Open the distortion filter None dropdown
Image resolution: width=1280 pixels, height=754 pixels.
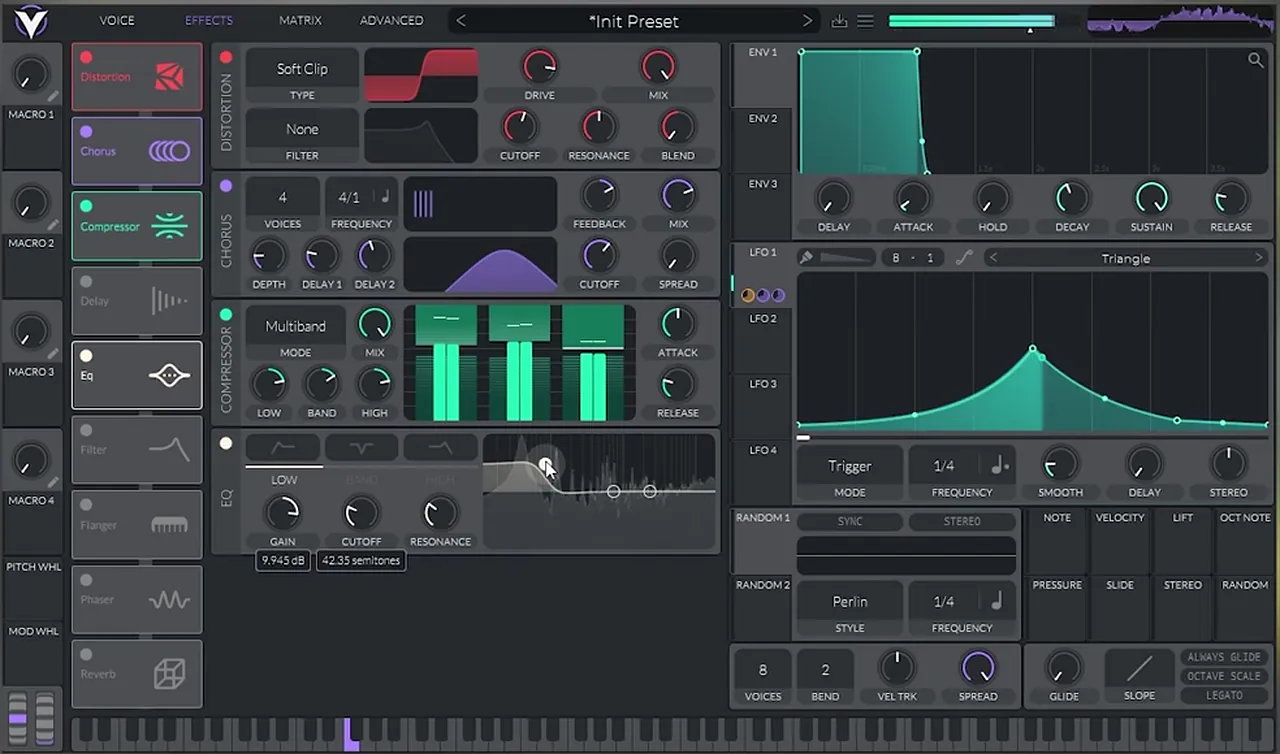[302, 129]
